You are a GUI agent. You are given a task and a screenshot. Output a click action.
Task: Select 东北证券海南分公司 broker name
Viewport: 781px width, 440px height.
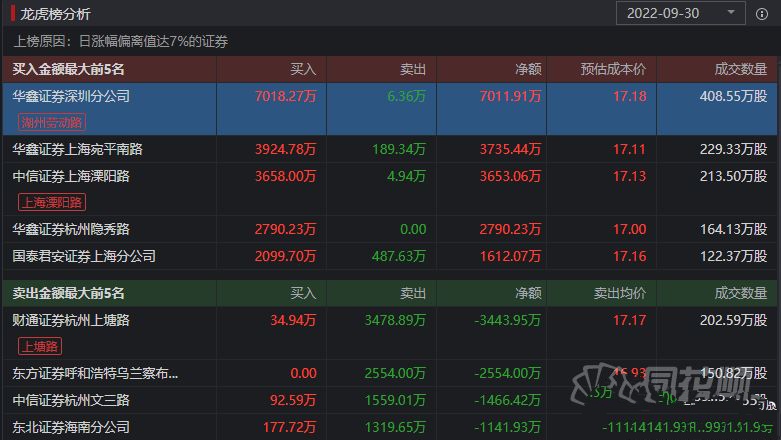pos(71,427)
